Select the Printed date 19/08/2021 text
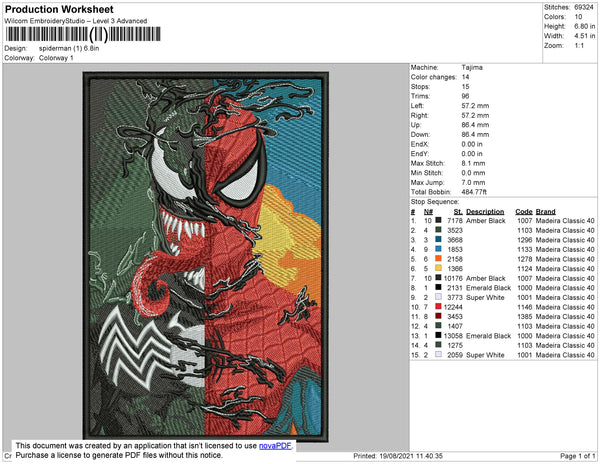 click(398, 456)
